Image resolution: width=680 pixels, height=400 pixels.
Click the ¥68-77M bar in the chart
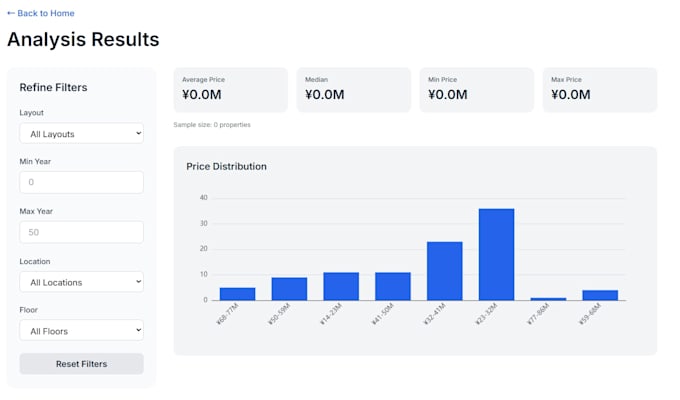[238, 294]
